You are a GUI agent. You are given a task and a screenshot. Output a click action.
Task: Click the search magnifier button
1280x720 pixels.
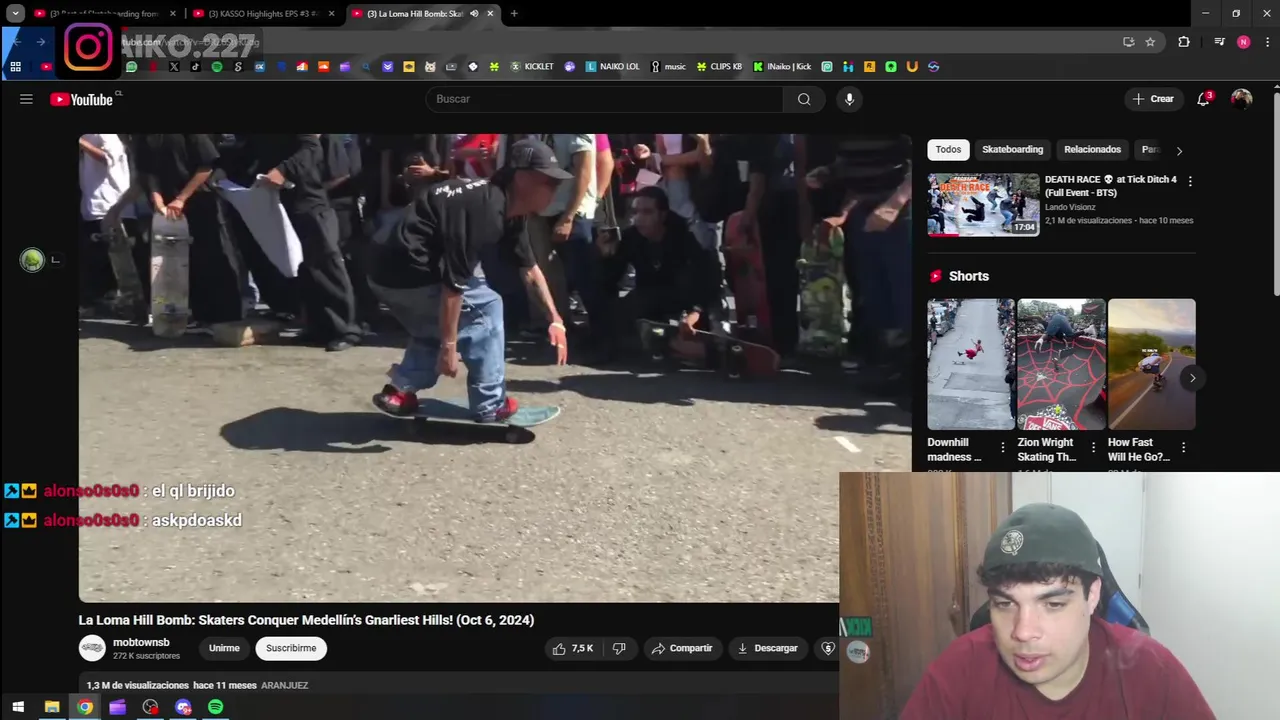[804, 99]
